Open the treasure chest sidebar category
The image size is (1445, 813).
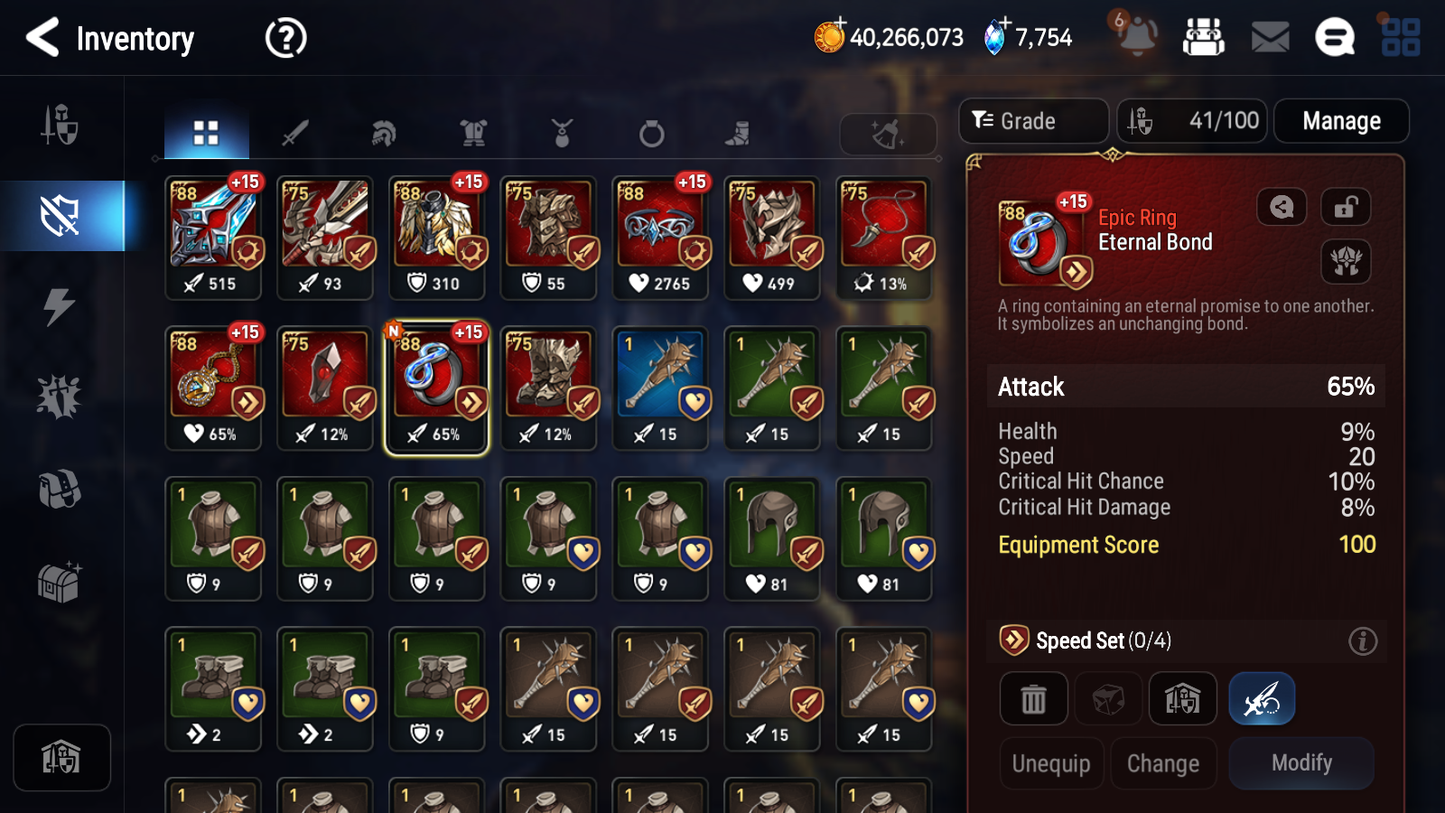coord(59,582)
